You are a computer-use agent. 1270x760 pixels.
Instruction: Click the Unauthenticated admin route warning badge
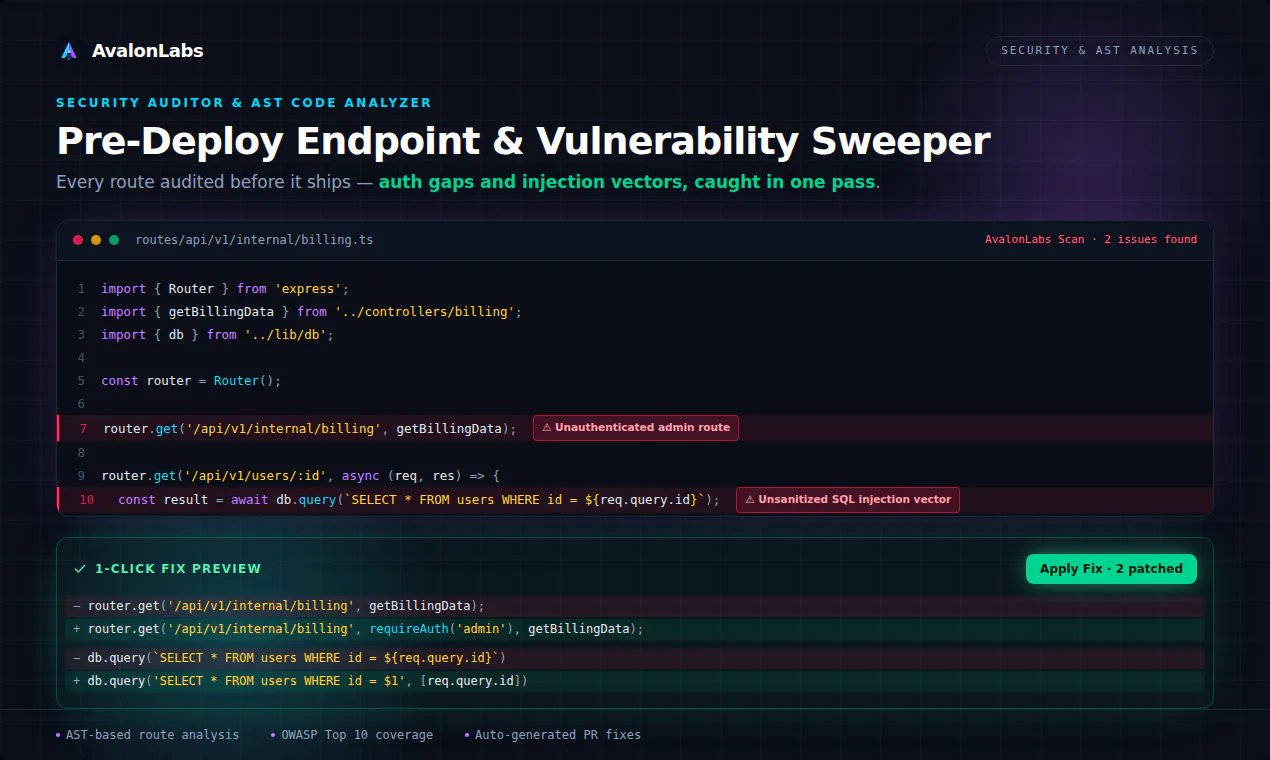point(636,427)
